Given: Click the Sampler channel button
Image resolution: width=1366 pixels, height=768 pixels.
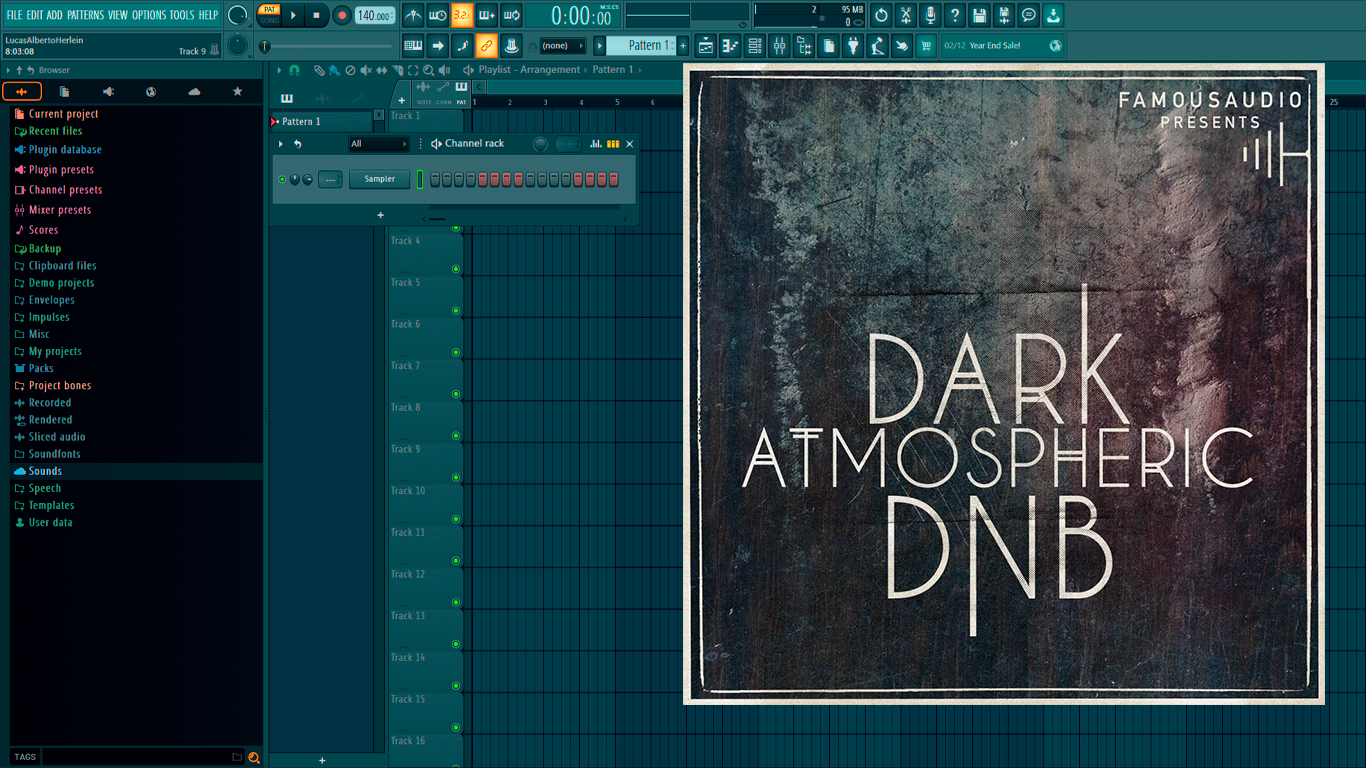Looking at the screenshot, I should (x=379, y=179).
